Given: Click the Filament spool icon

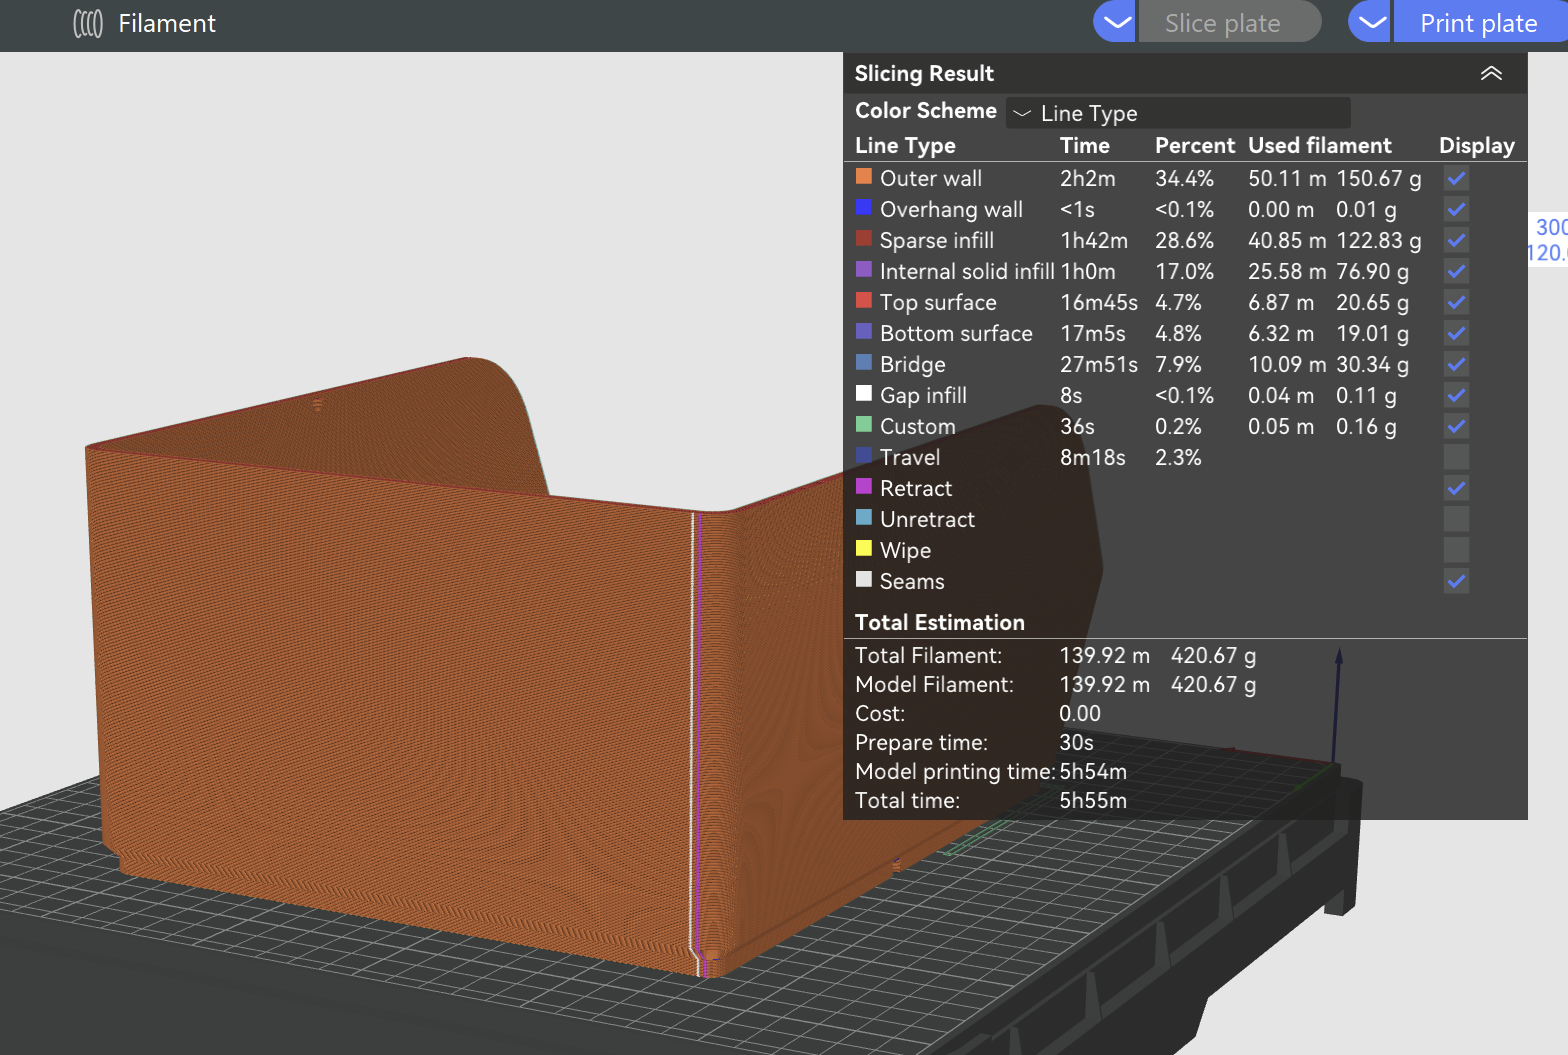Looking at the screenshot, I should 88,24.
